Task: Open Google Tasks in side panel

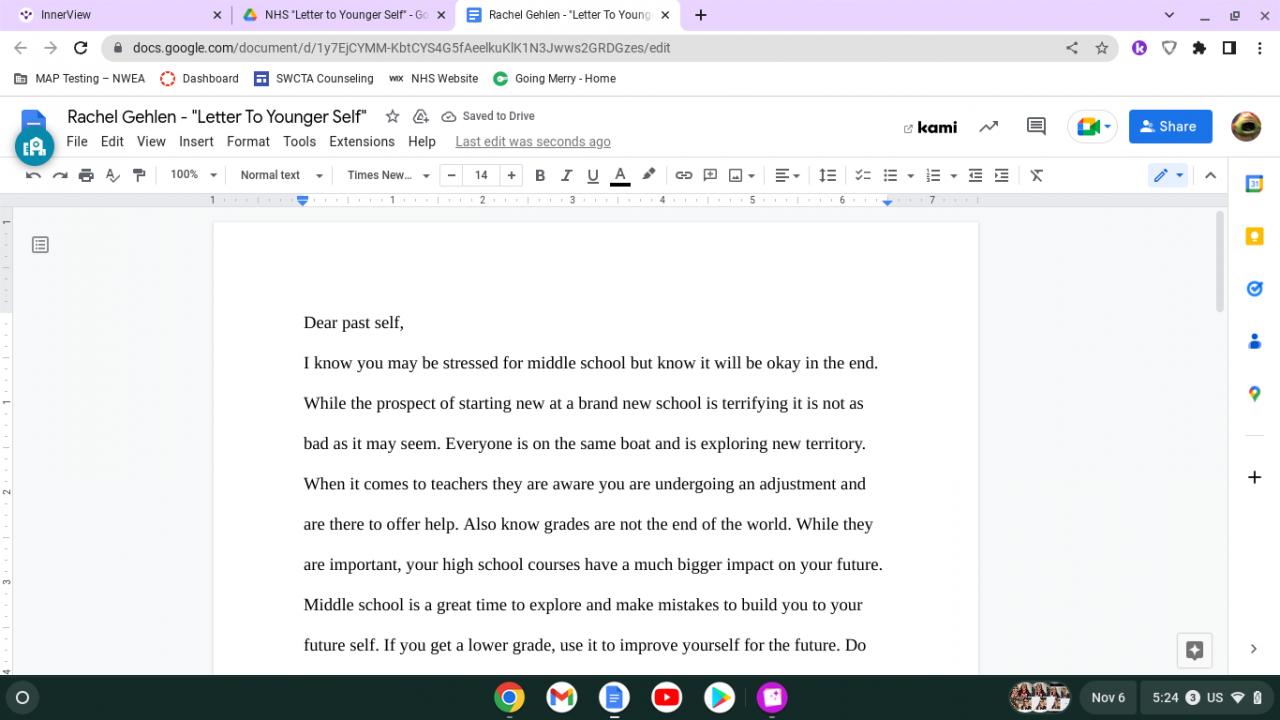Action: (x=1254, y=289)
